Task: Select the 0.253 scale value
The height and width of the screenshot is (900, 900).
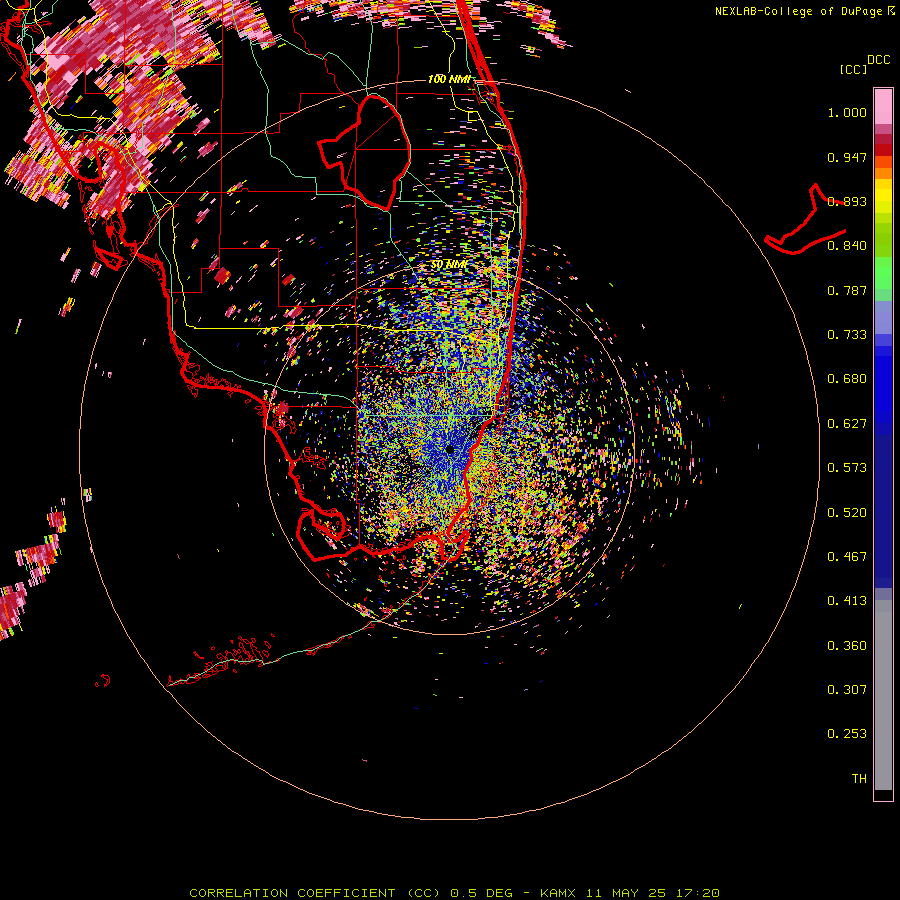Action: click(847, 734)
